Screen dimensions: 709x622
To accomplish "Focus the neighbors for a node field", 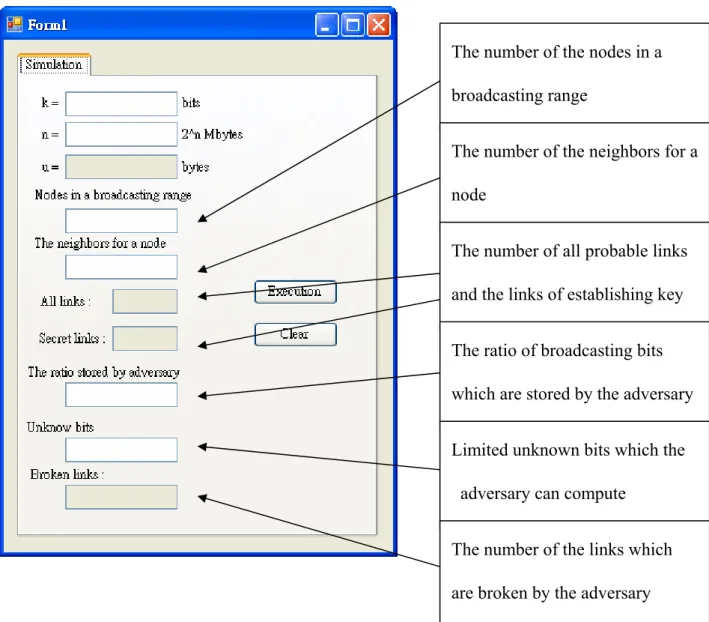I will [x=121, y=267].
